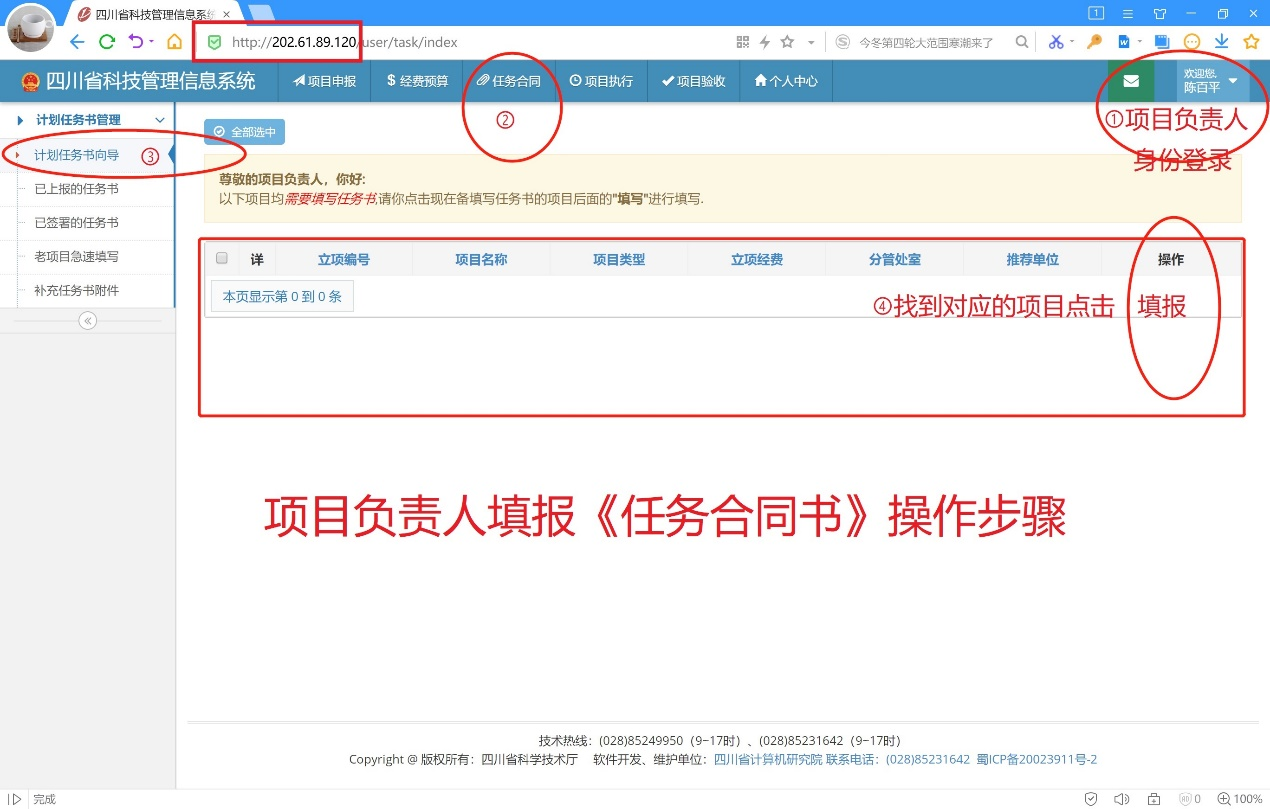1270x809 pixels.
Task: Open the 欢迎您陈百平 user dropdown
Action: pos(1207,81)
